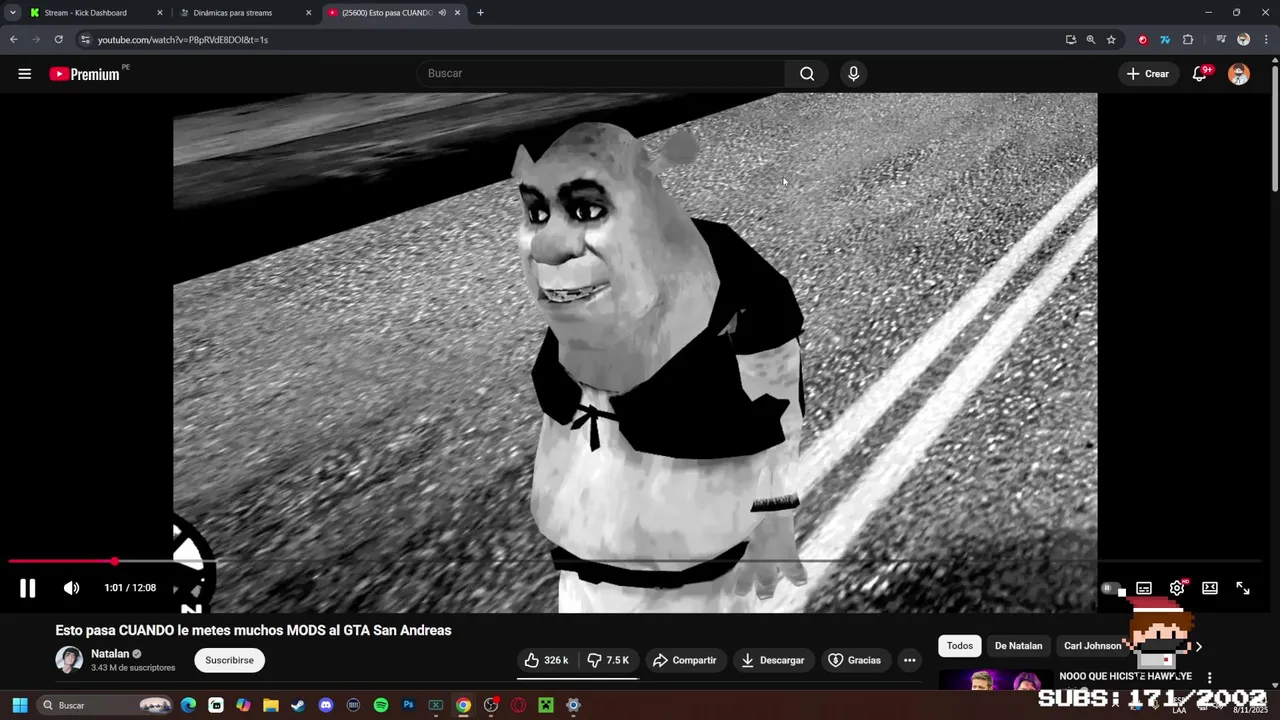Pause the video
Image resolution: width=1280 pixels, height=720 pixels.
tap(28, 588)
